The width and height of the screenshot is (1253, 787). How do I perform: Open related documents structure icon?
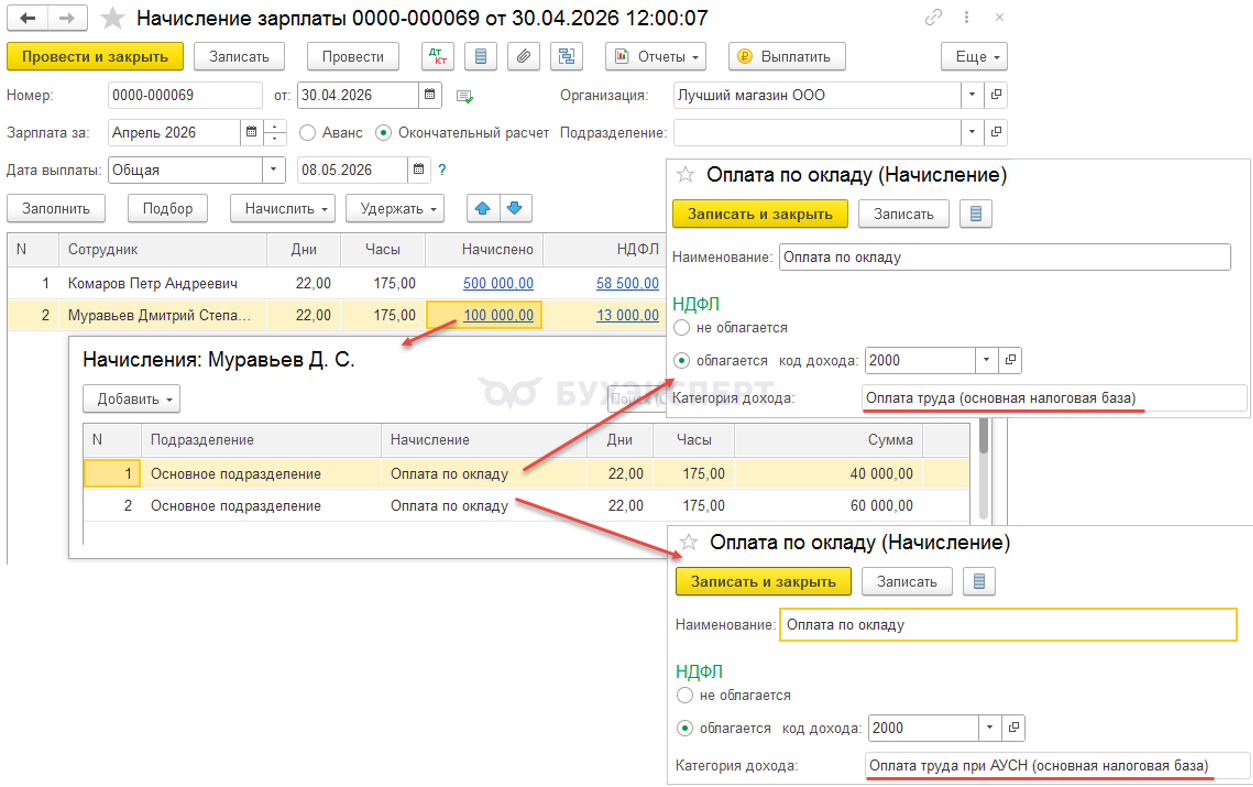coord(567,56)
